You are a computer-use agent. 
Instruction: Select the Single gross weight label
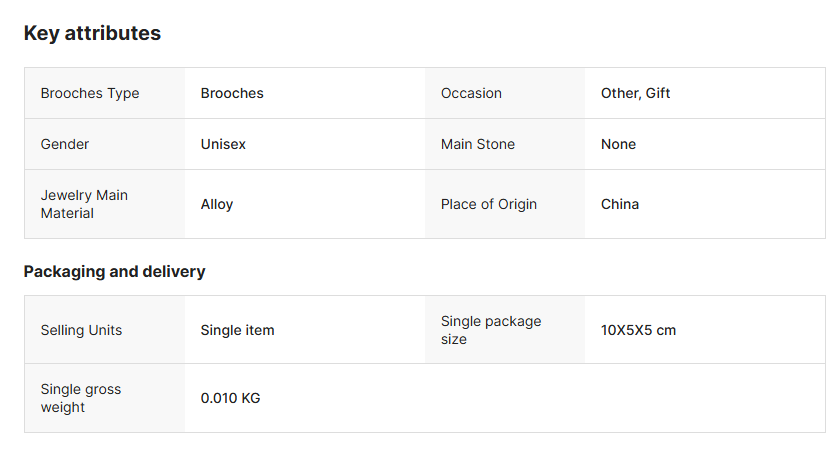[x=81, y=398]
